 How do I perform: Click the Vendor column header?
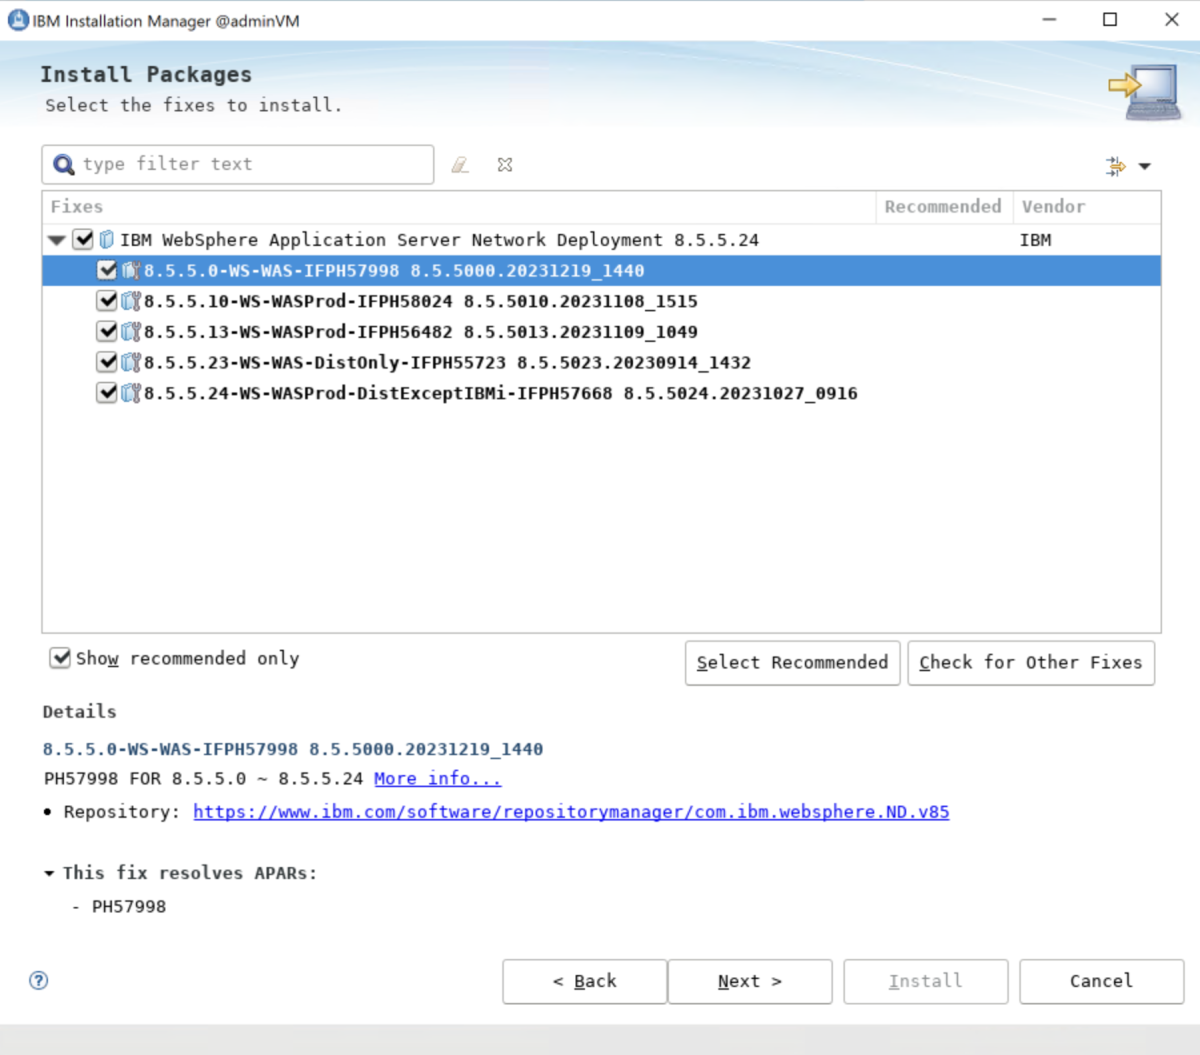1052,206
